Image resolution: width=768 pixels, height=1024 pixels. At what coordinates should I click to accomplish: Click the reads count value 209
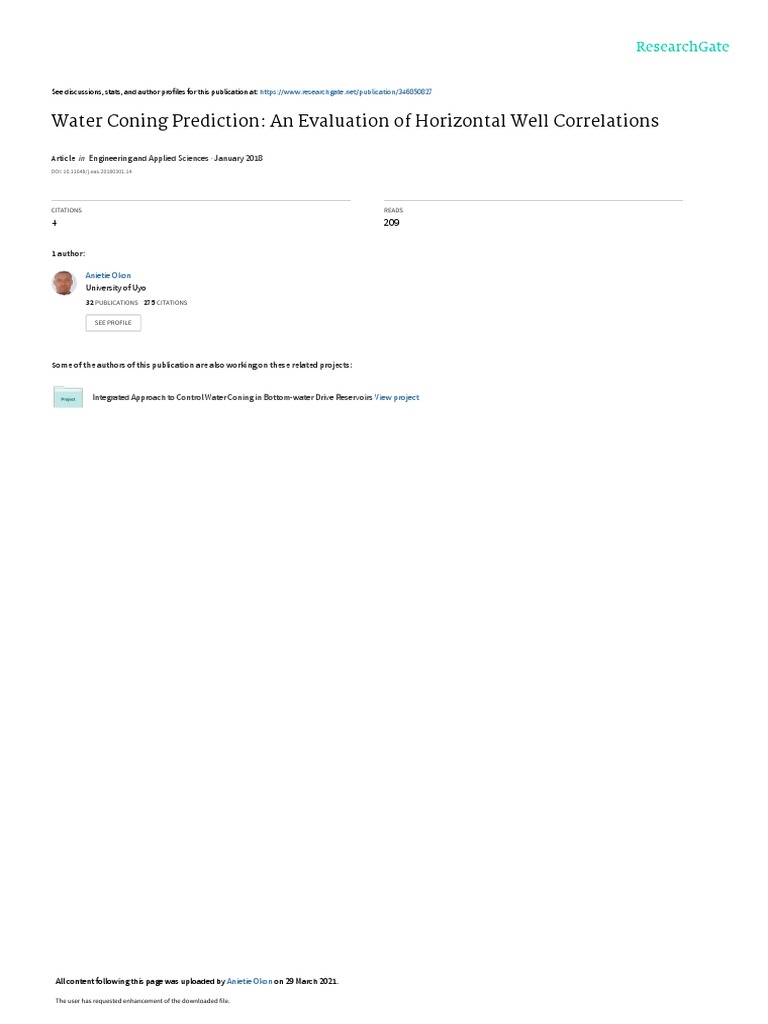click(391, 223)
